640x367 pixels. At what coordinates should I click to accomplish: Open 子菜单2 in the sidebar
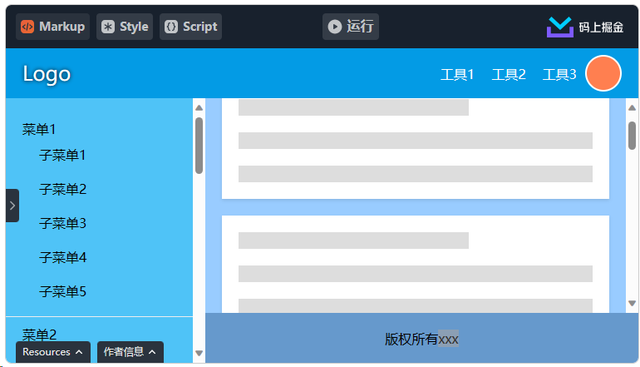point(62,189)
